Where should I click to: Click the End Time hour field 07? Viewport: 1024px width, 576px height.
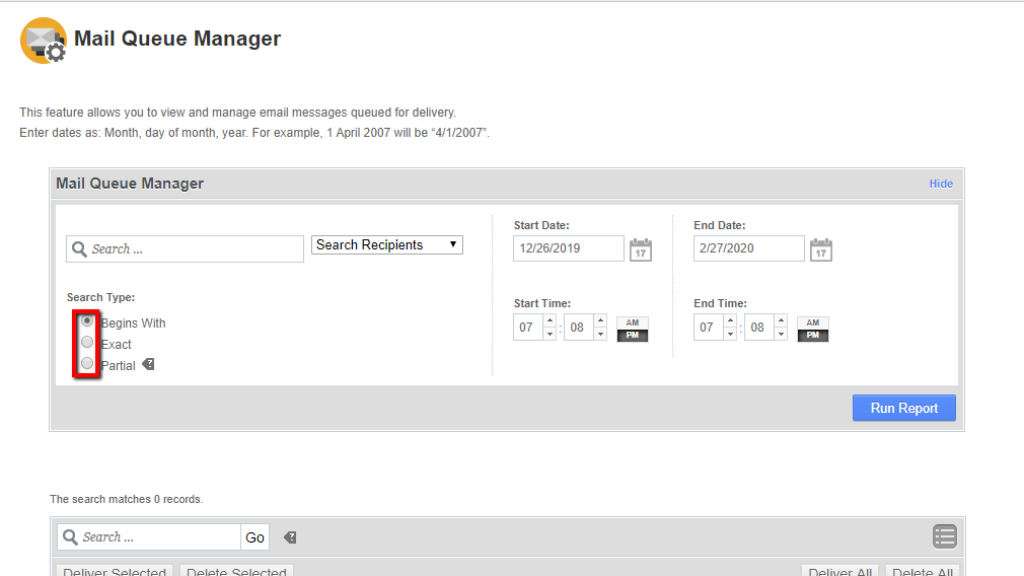click(708, 327)
